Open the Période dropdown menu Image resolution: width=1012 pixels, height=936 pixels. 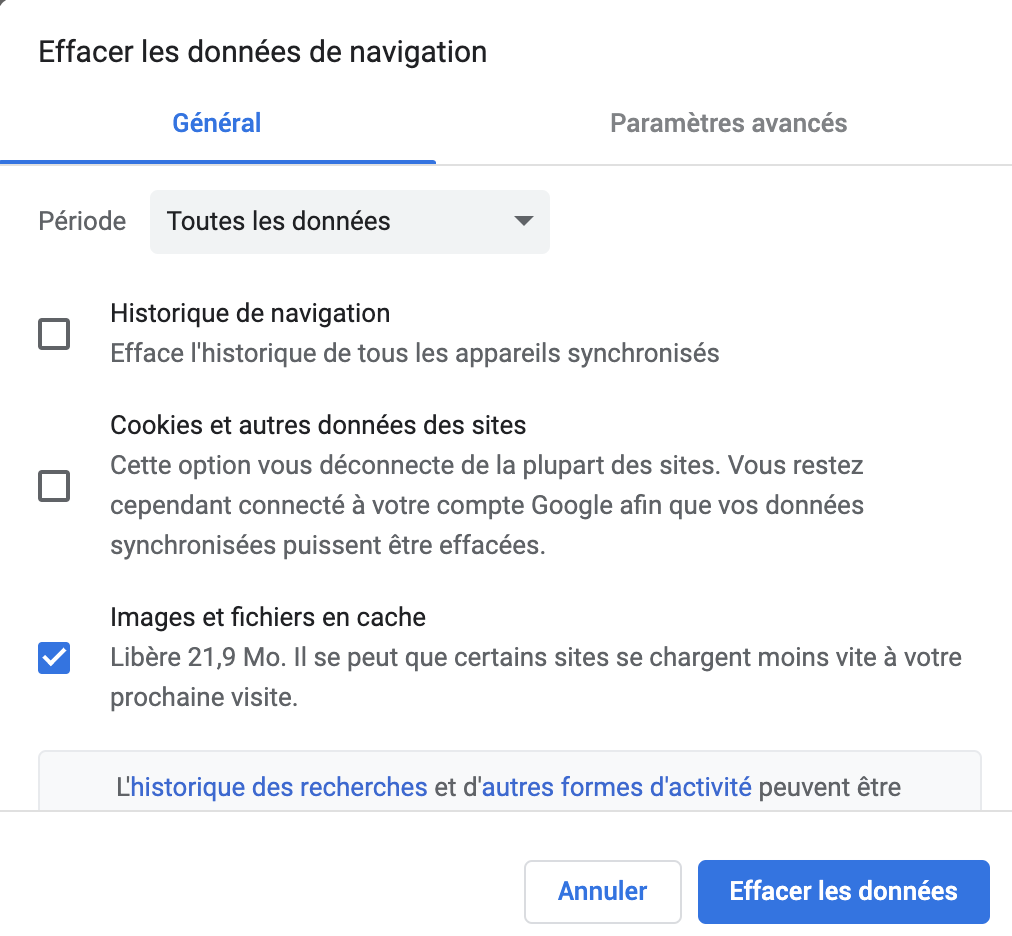click(350, 221)
